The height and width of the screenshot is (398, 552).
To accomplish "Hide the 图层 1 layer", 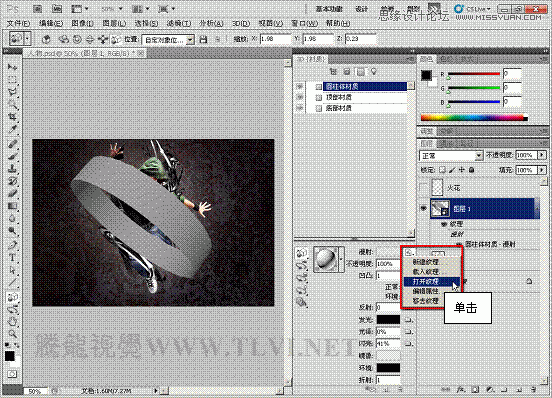I will point(424,208).
